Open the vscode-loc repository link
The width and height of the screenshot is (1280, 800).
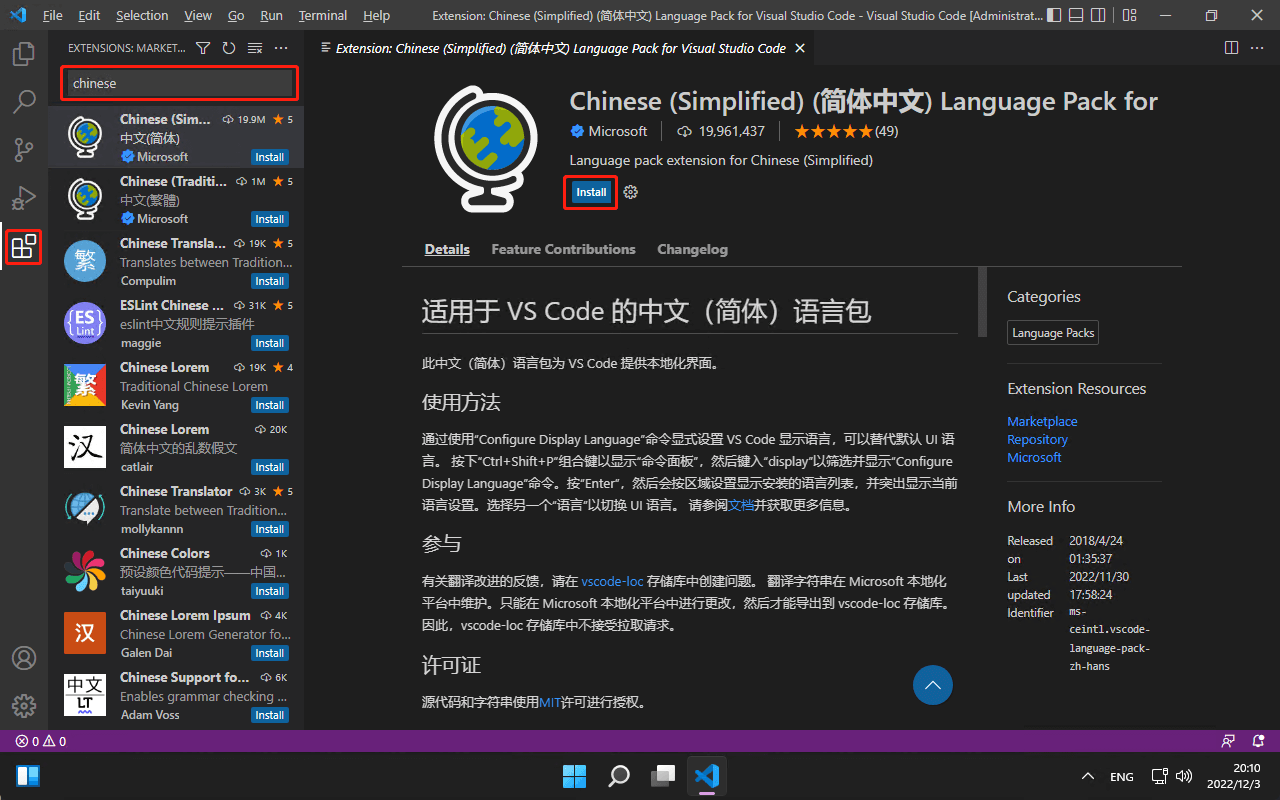pyautogui.click(x=612, y=581)
